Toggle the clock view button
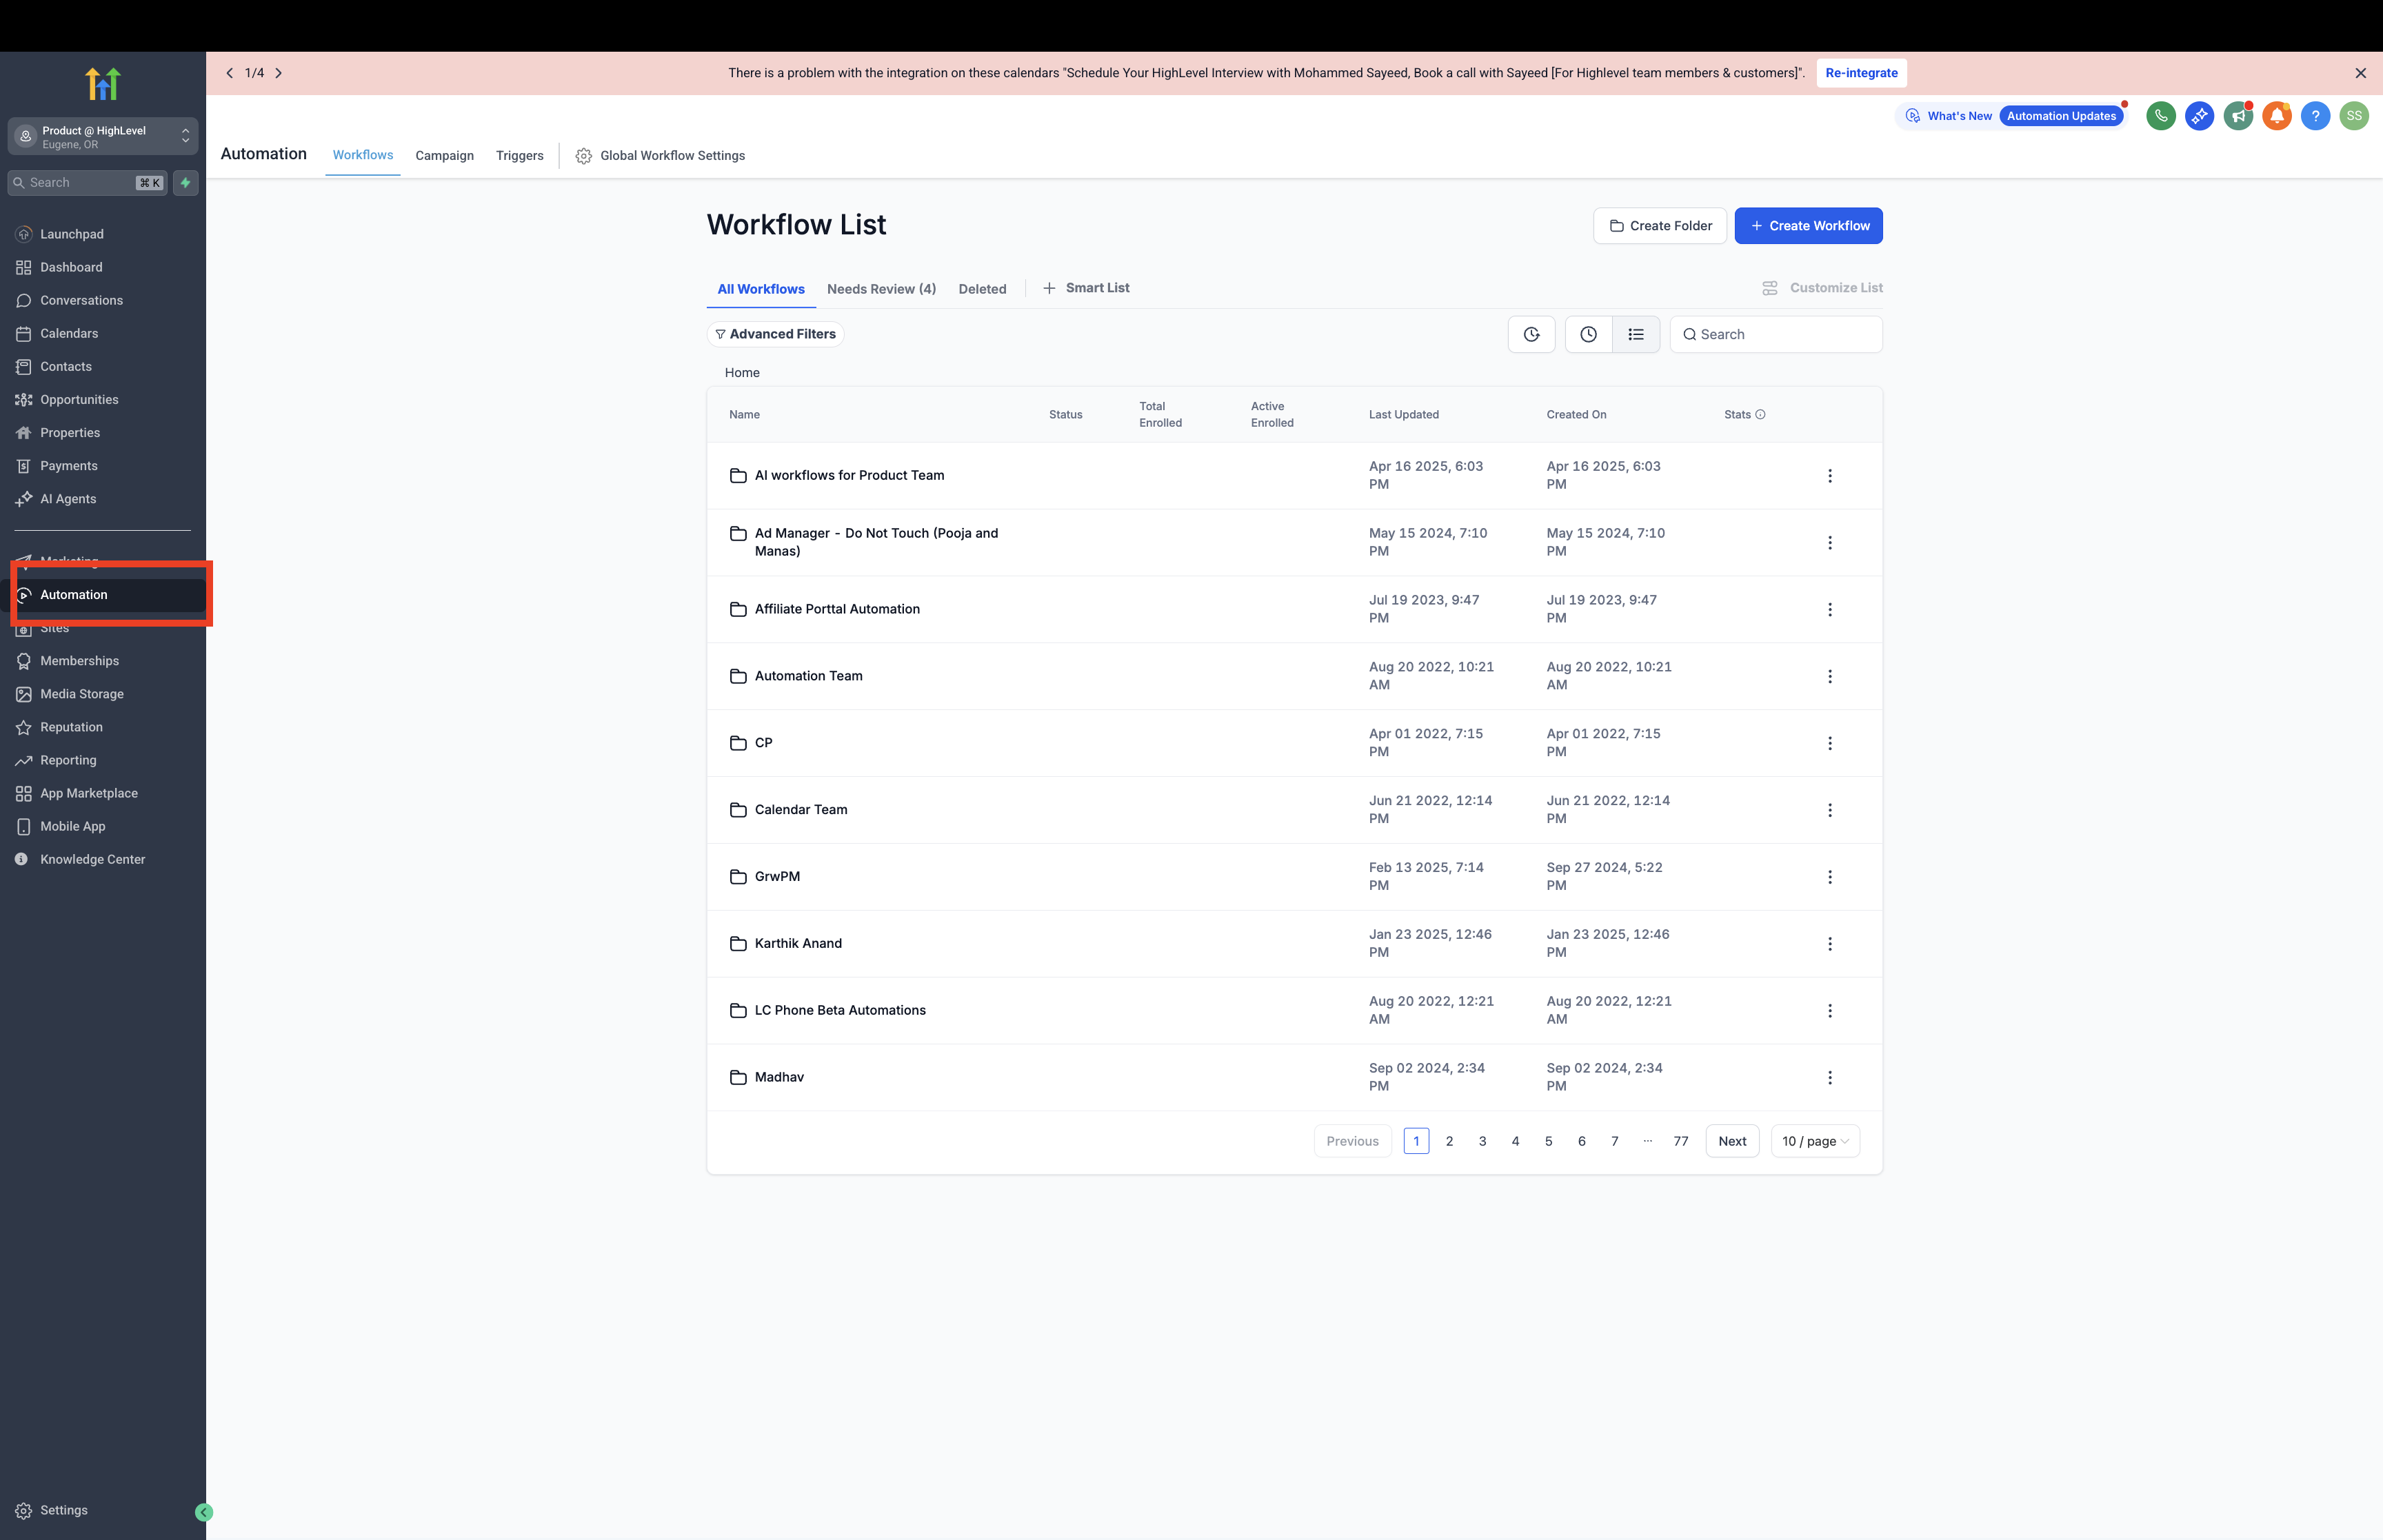Screen dimensions: 2383x1540 (1587, 335)
